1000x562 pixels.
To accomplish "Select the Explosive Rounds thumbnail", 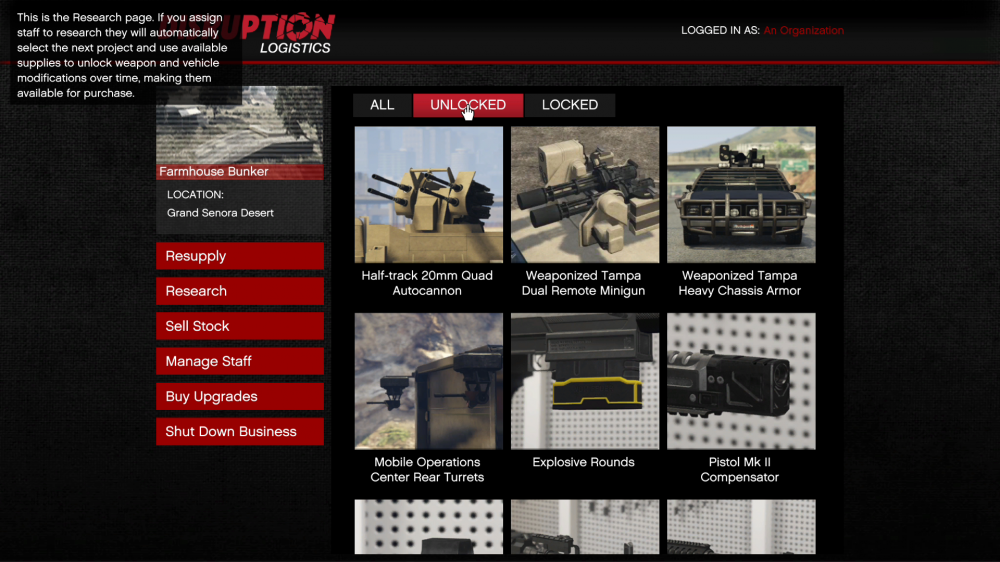I will 585,381.
